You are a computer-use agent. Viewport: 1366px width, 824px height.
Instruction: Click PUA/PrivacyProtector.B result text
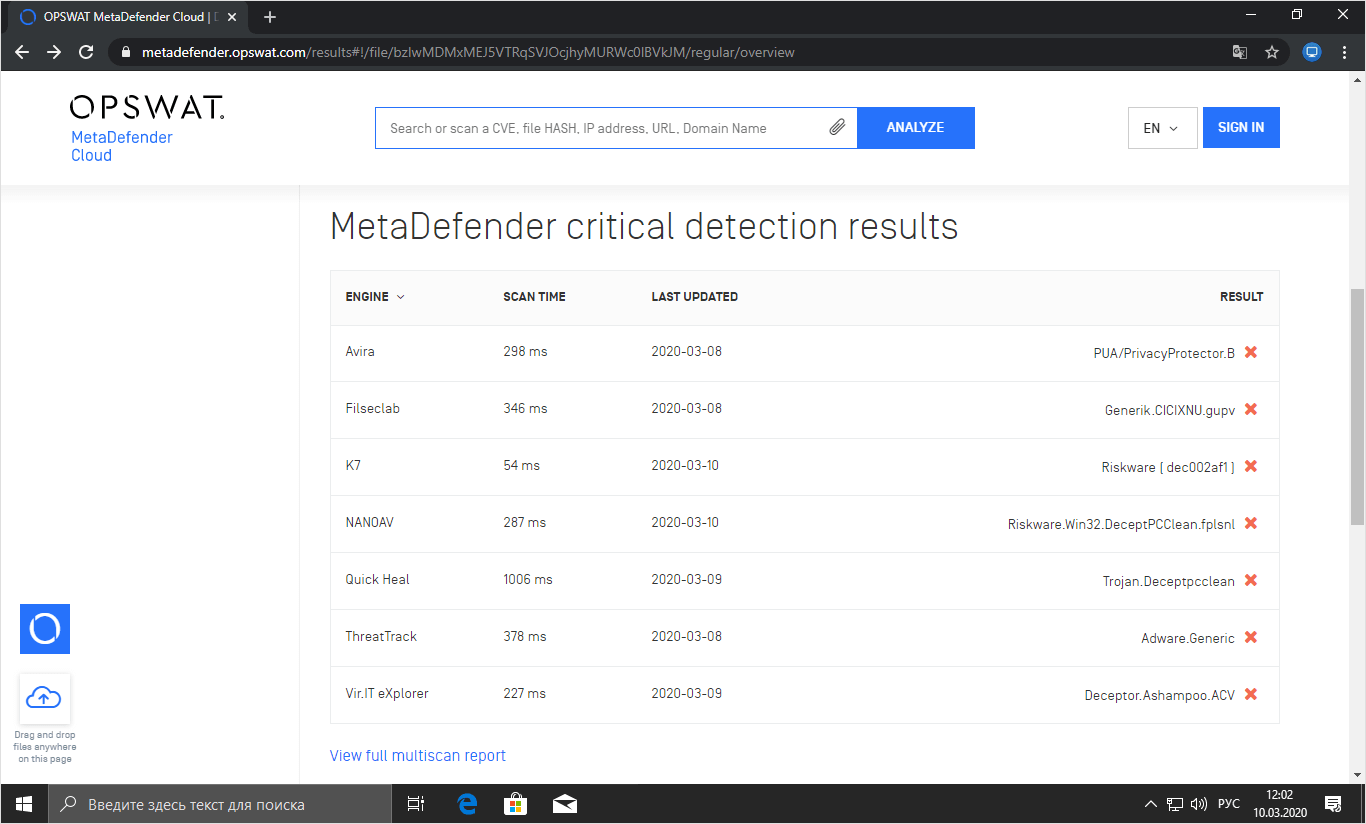tap(1164, 353)
